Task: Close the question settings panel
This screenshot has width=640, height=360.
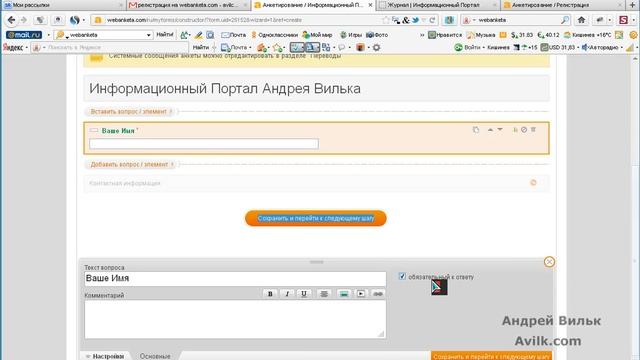Action: point(549,262)
